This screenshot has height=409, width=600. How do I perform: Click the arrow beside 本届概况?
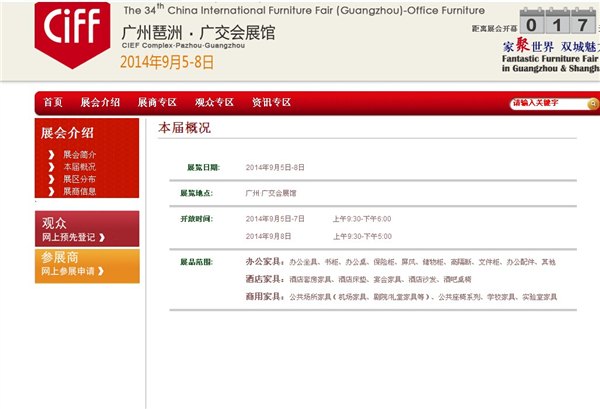(x=52, y=167)
